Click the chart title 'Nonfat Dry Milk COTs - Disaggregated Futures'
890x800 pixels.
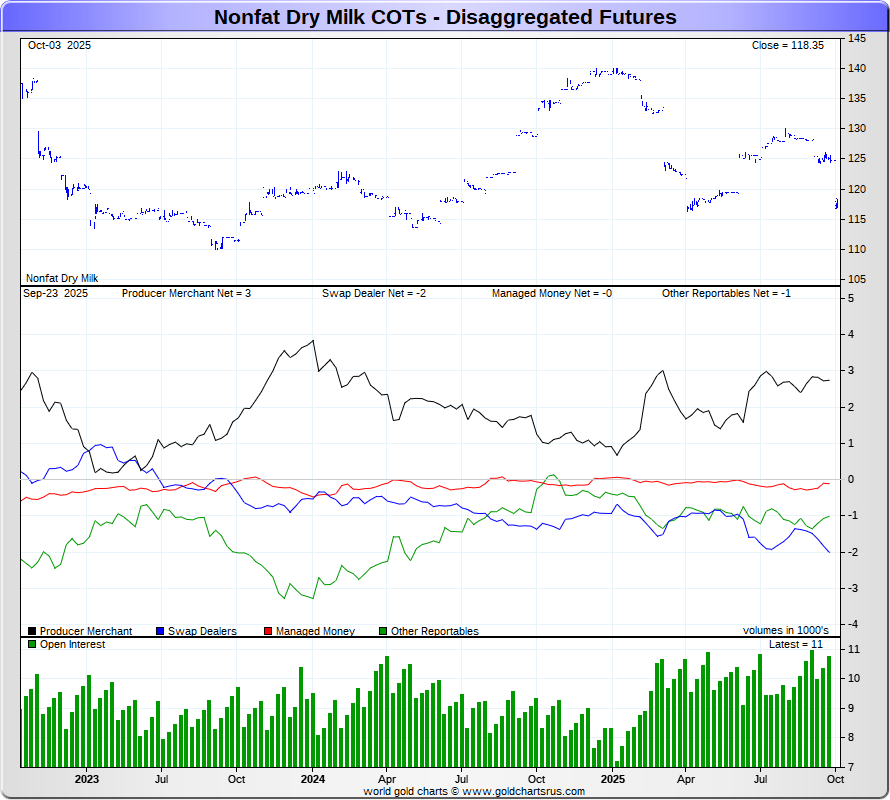pyautogui.click(x=445, y=17)
